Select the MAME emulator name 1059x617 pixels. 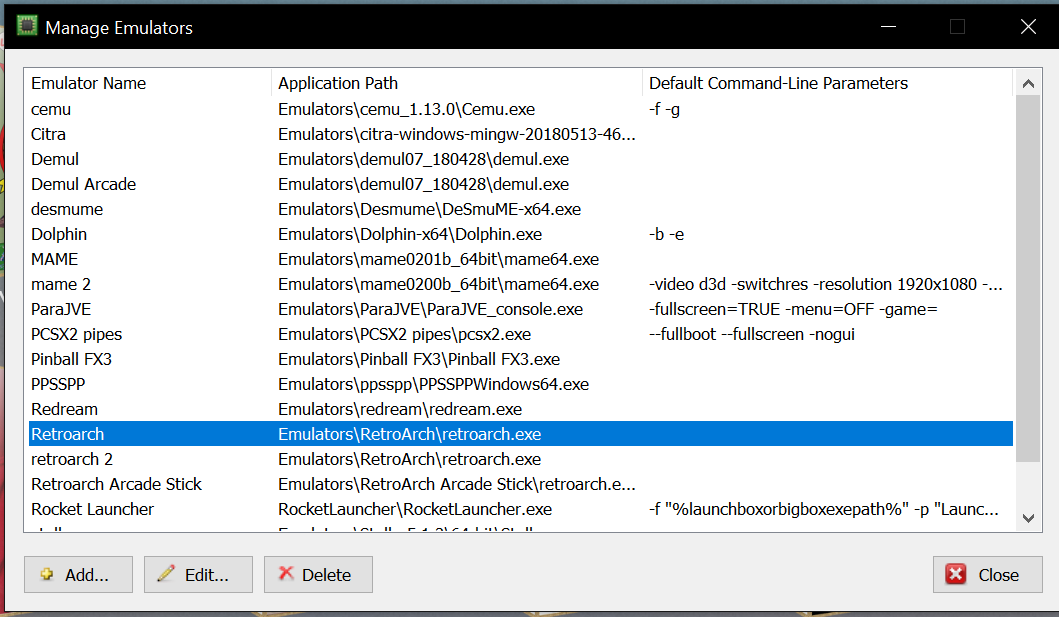55,259
